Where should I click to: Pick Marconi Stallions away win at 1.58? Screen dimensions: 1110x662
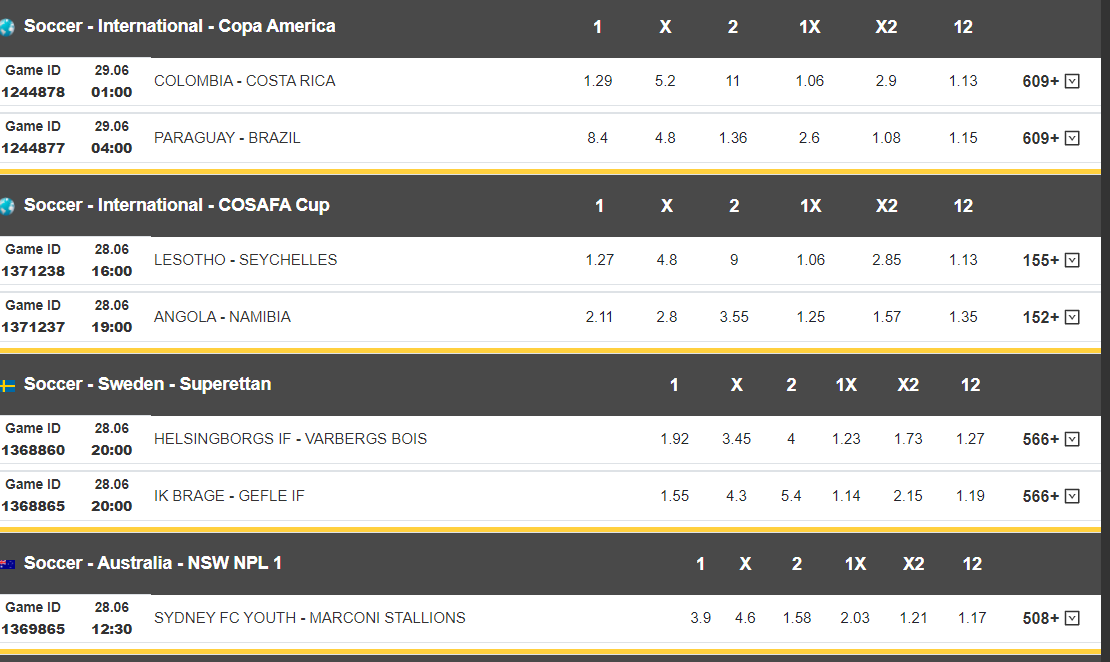[796, 618]
